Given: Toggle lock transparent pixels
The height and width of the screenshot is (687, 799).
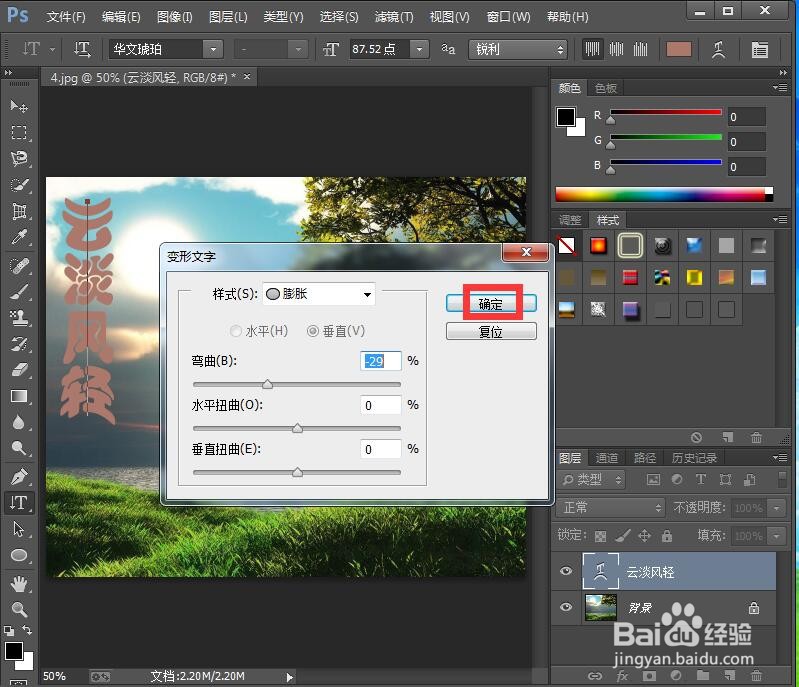Looking at the screenshot, I should click(601, 536).
